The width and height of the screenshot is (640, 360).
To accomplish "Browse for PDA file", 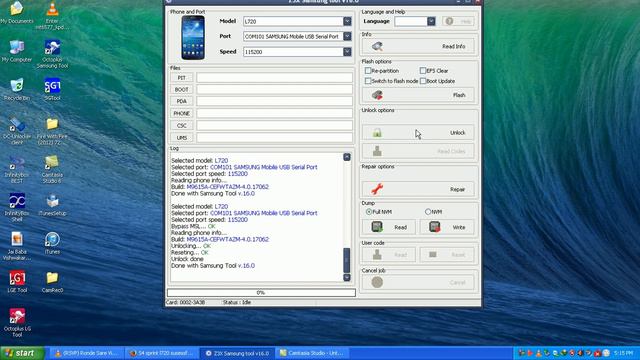I will [x=182, y=101].
